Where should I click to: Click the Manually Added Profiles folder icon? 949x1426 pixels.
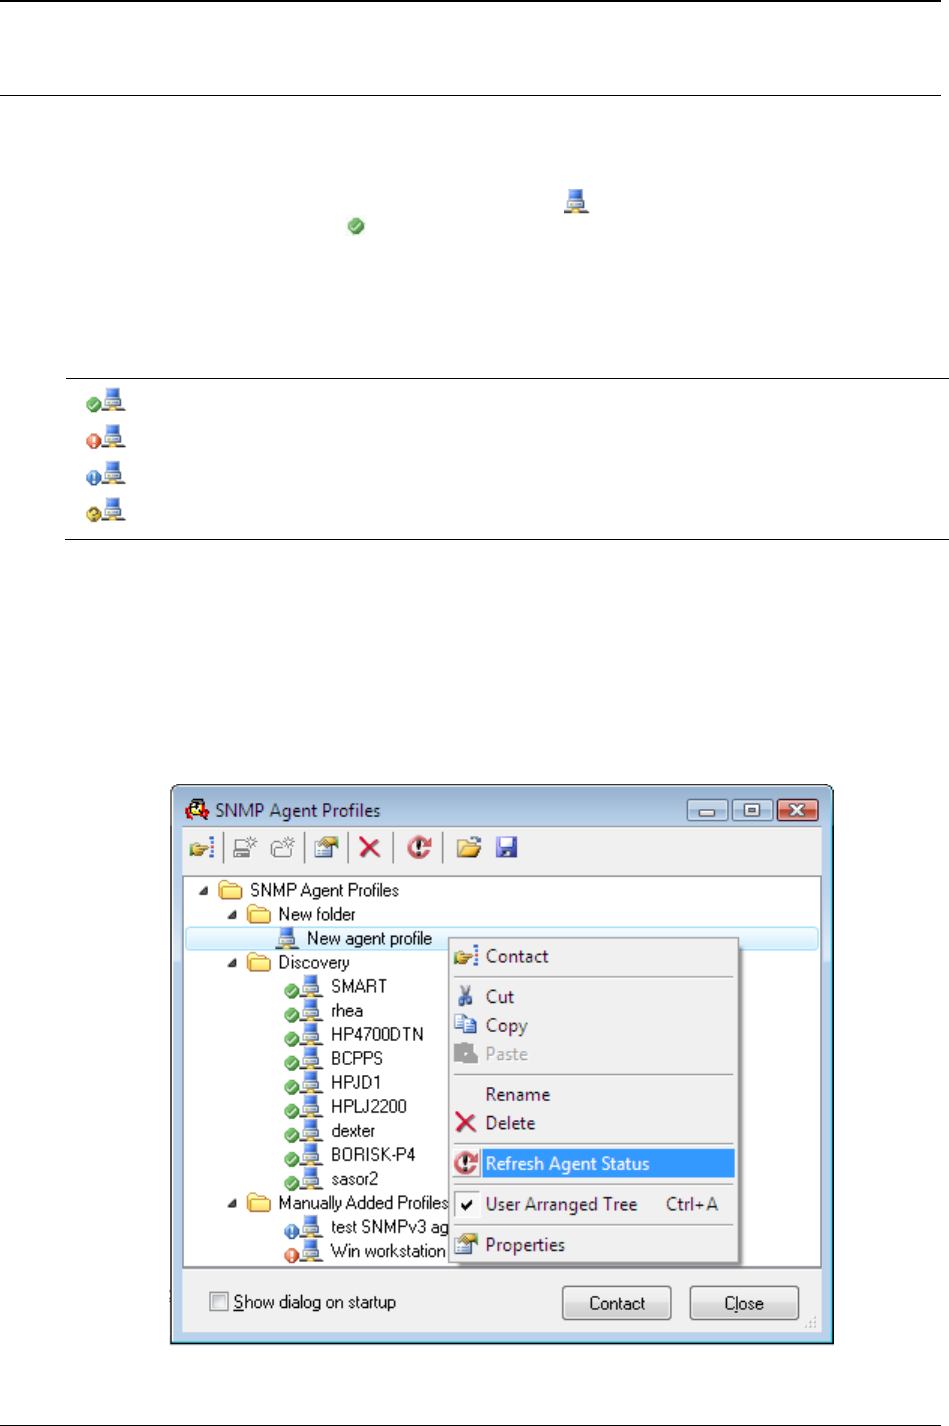tap(259, 1203)
